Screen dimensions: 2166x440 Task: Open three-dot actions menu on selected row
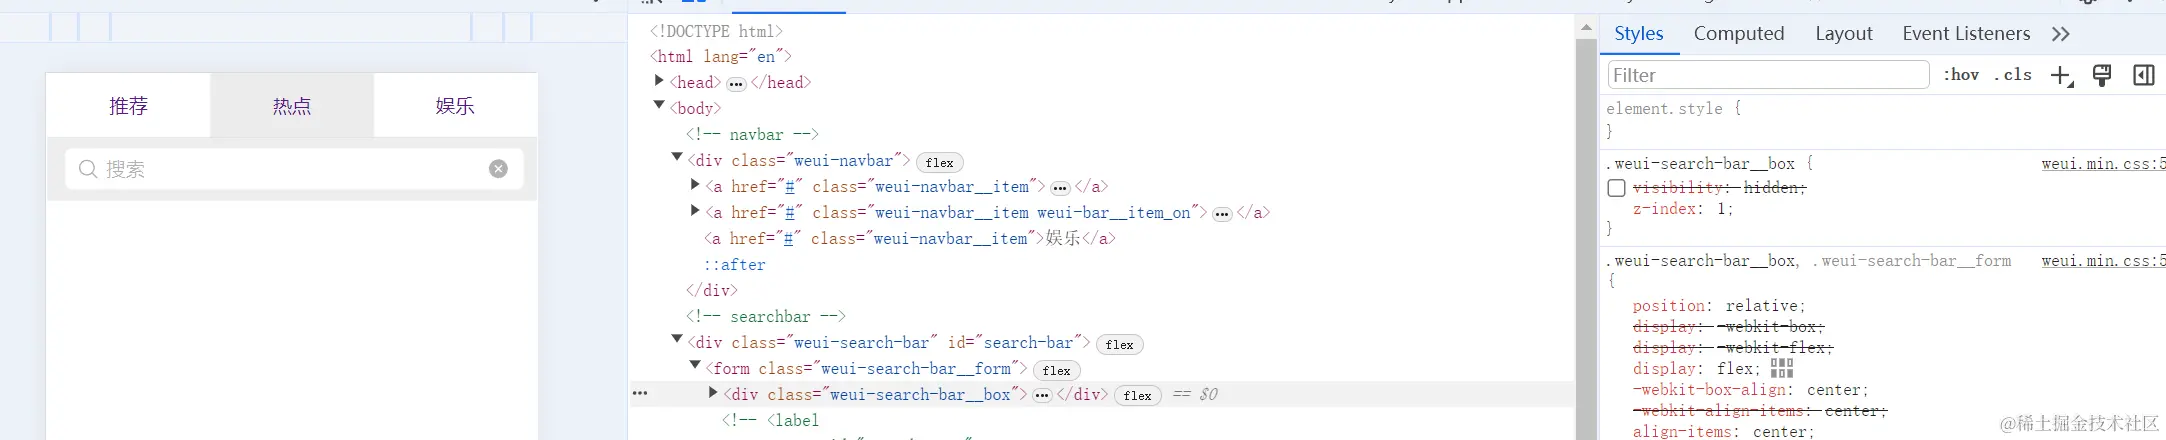(640, 394)
